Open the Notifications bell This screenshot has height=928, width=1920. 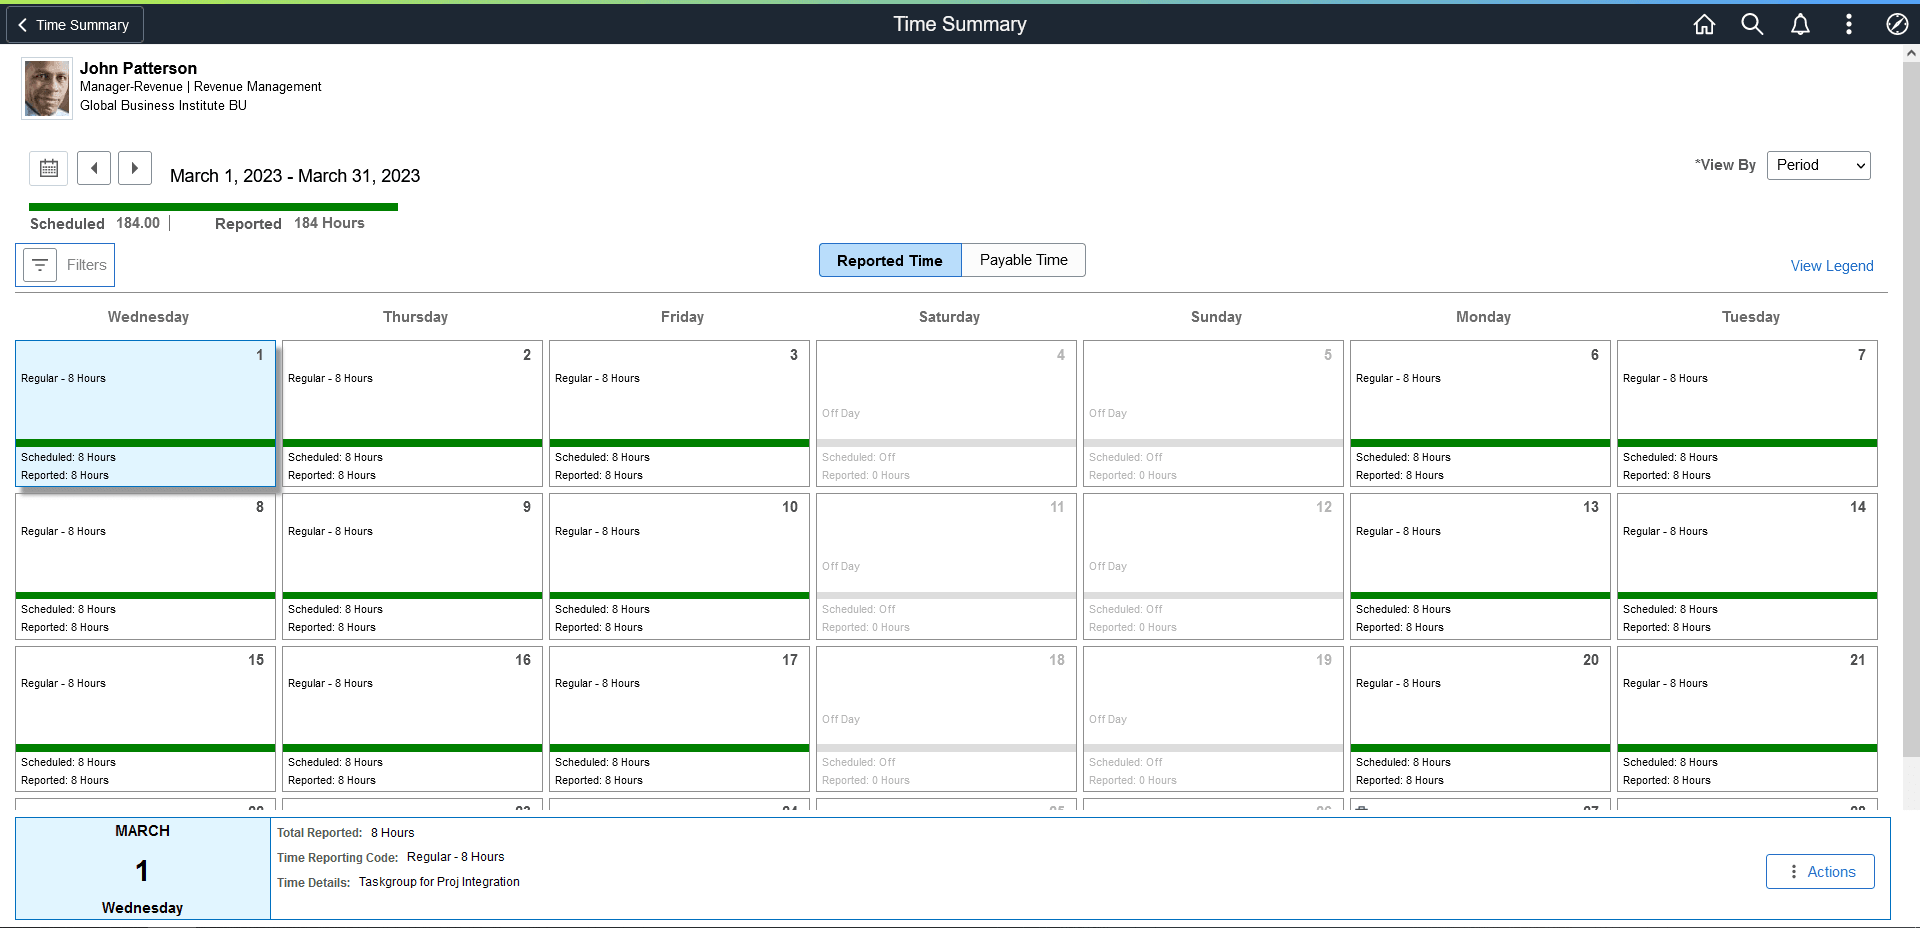click(1800, 24)
